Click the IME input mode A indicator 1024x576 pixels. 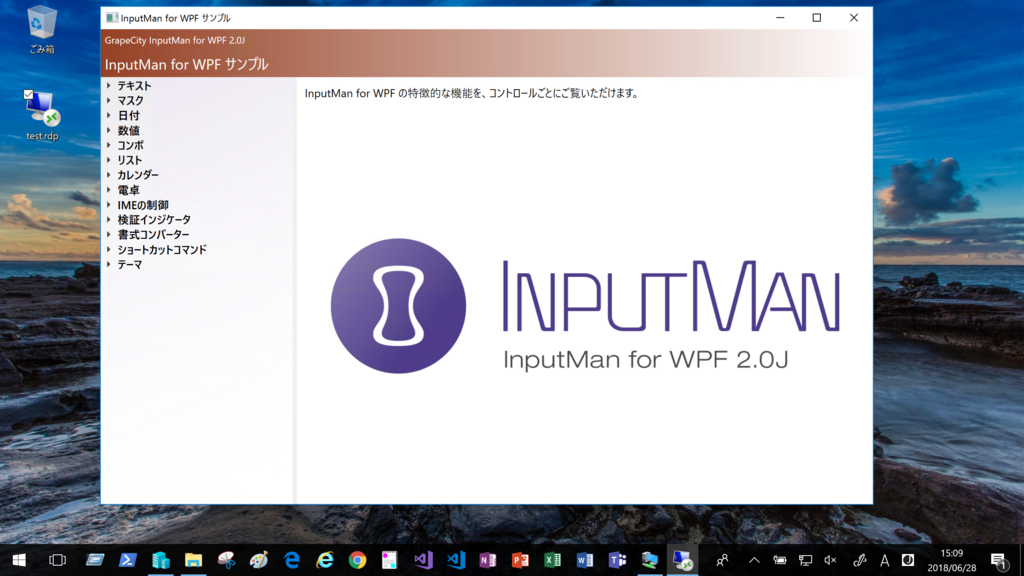pyautogui.click(x=884, y=560)
